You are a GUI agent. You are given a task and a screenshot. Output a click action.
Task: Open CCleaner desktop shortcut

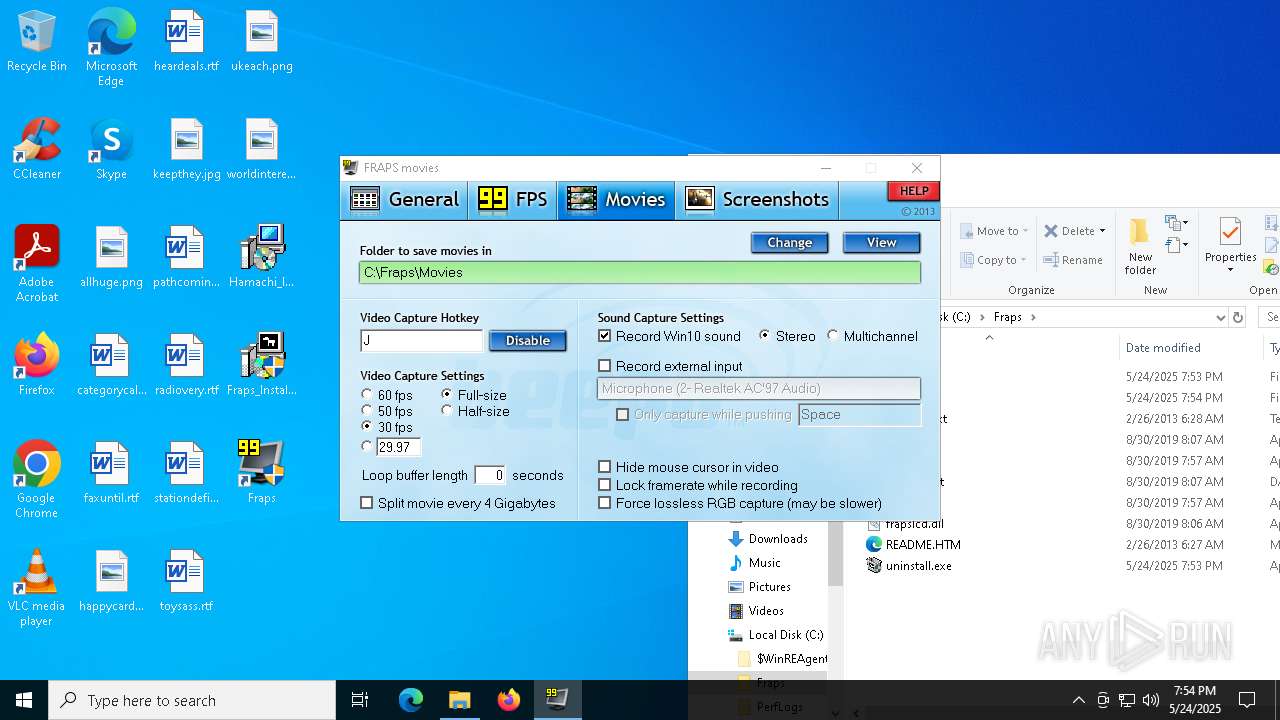37,150
